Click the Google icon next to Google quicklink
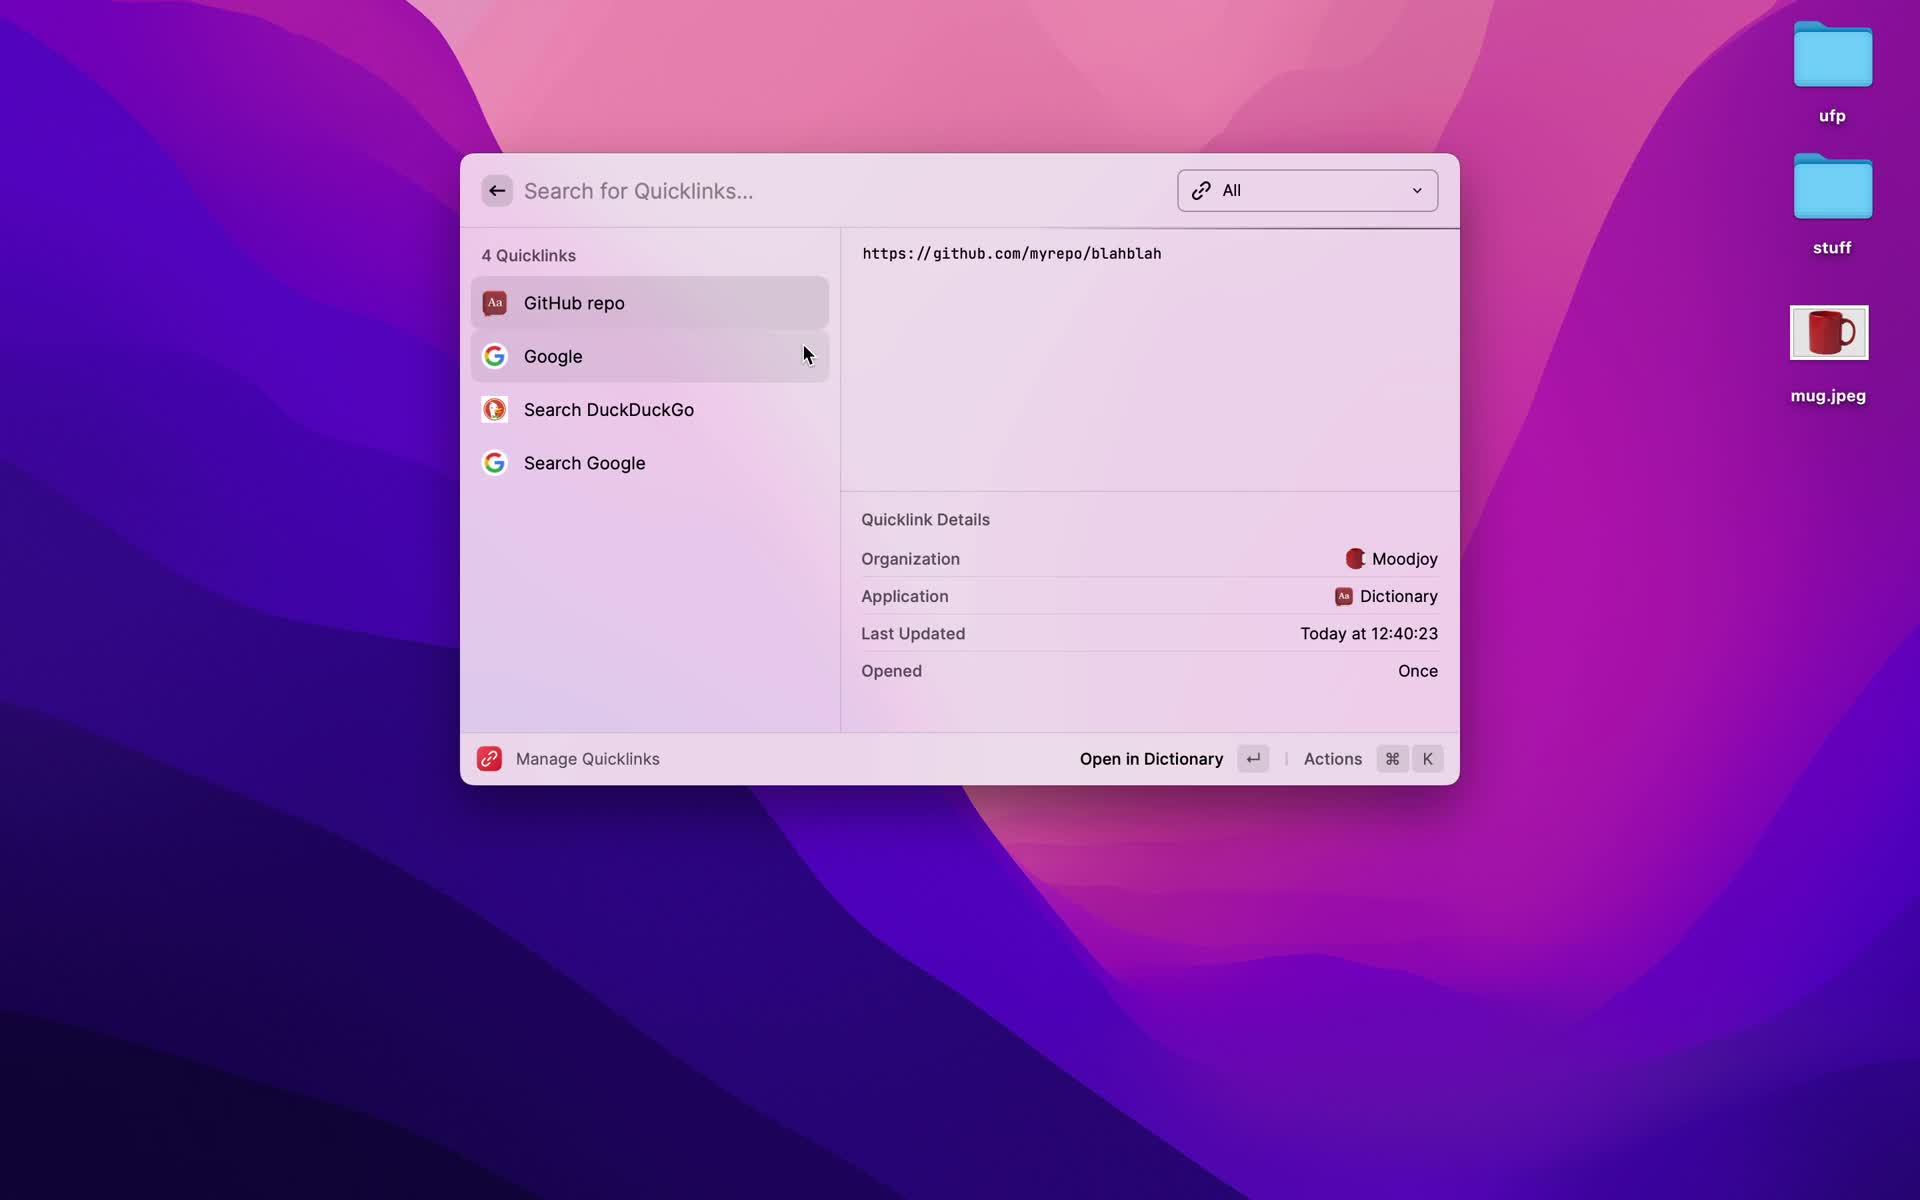This screenshot has height=1200, width=1920. pos(495,355)
